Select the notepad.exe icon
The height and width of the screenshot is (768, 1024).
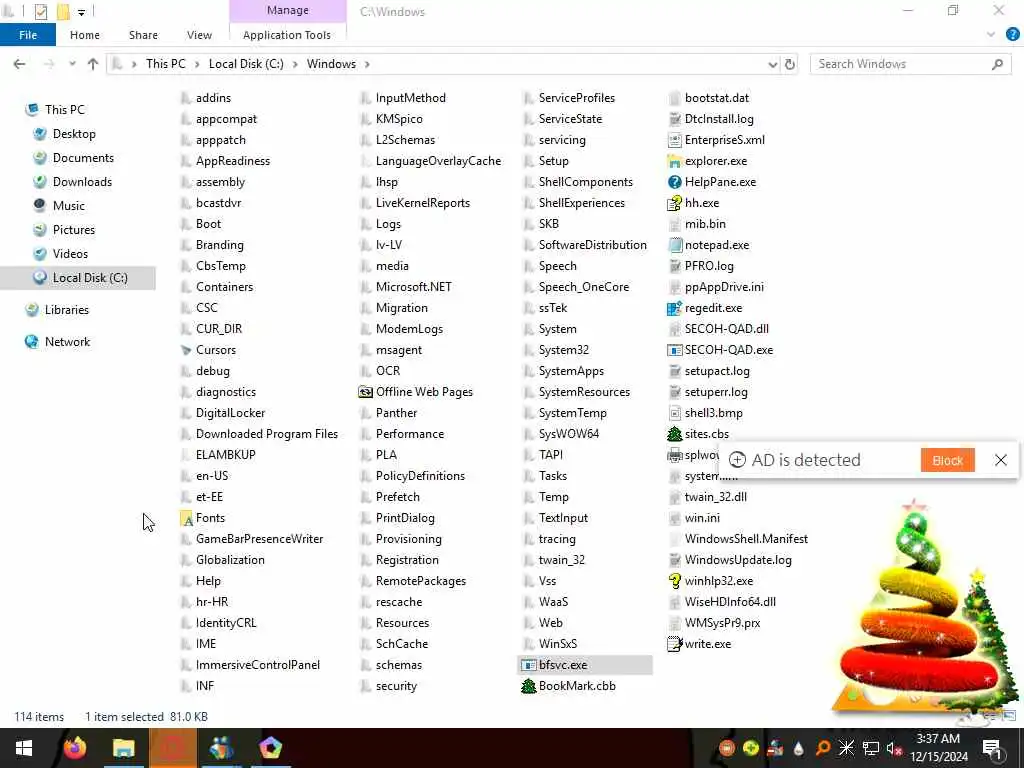click(675, 245)
